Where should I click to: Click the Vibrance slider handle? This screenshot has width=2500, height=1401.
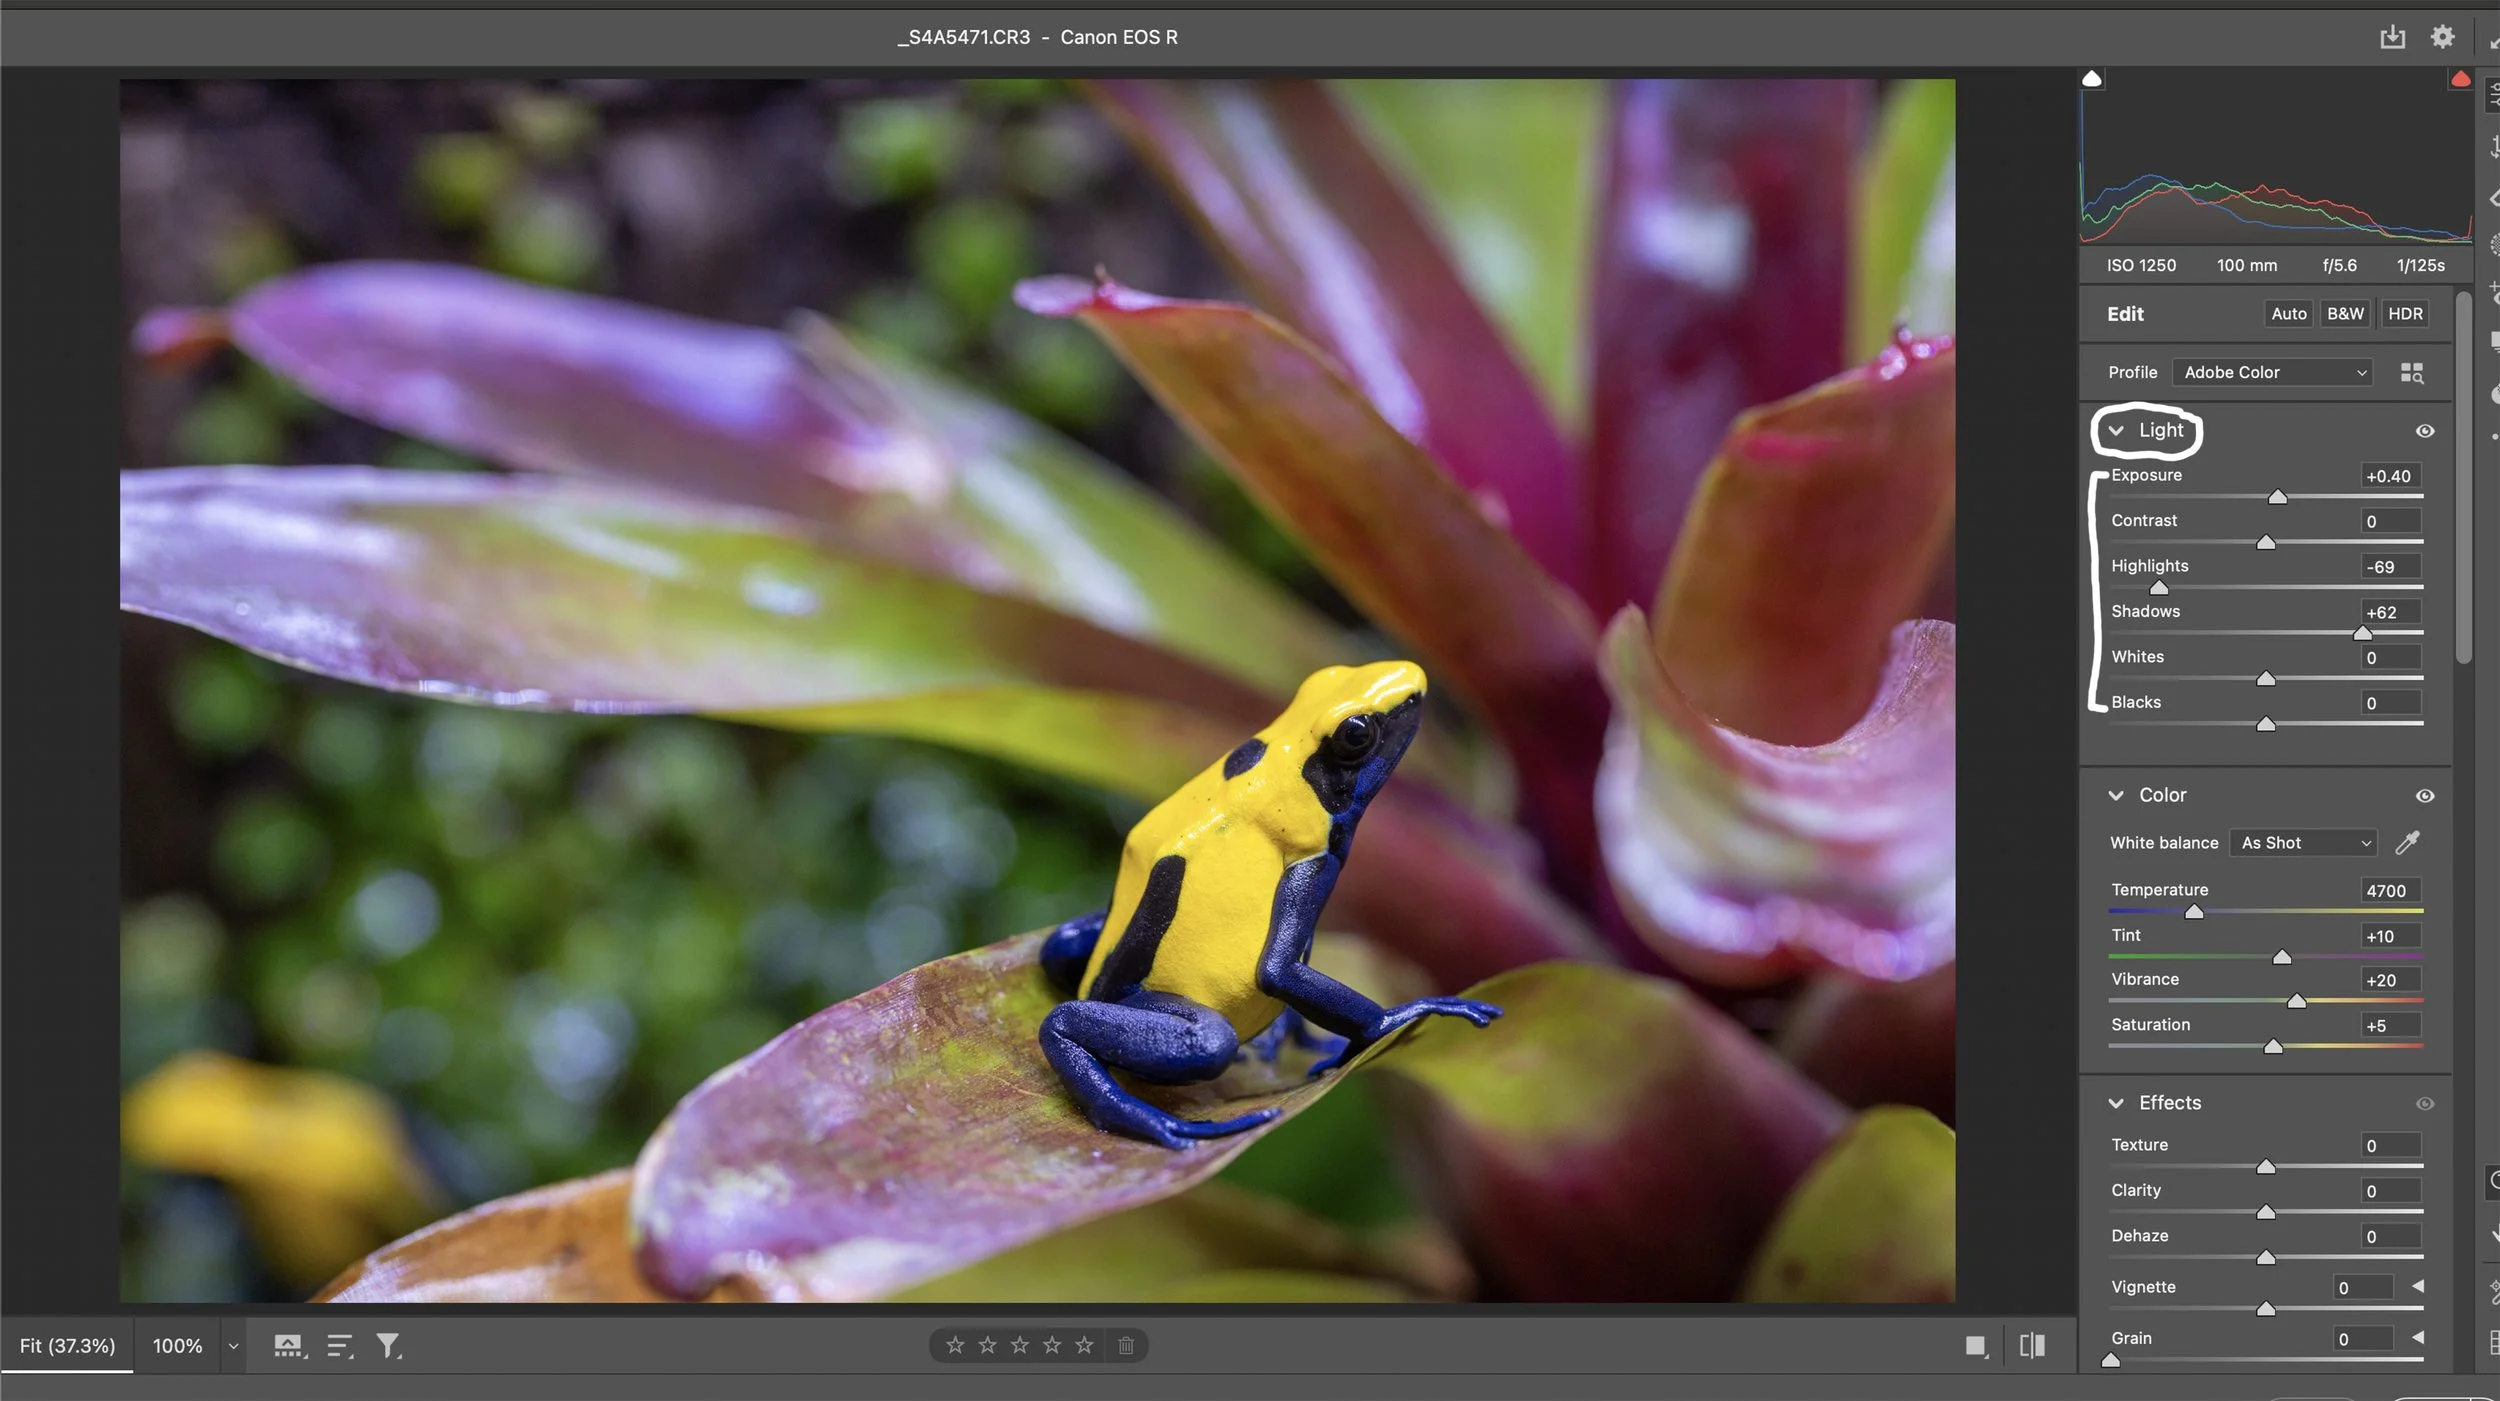click(x=2296, y=1001)
